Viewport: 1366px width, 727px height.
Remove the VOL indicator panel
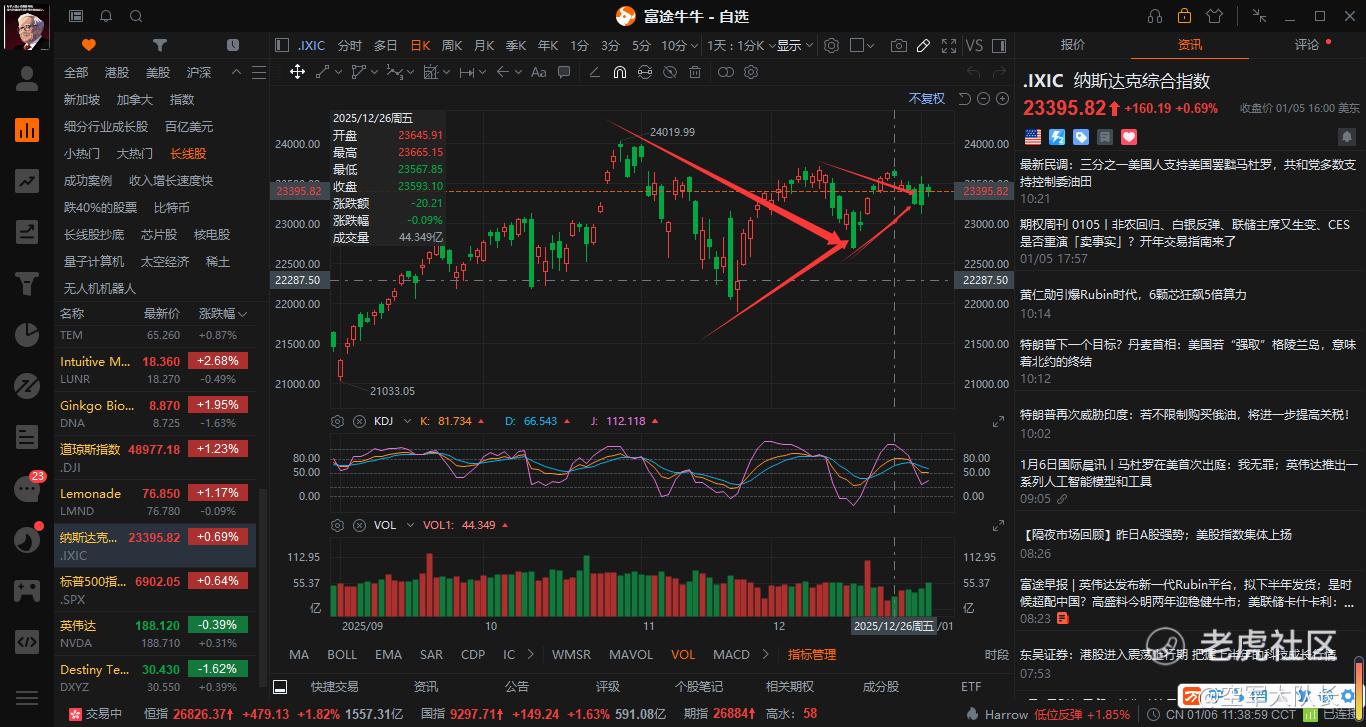(x=359, y=525)
